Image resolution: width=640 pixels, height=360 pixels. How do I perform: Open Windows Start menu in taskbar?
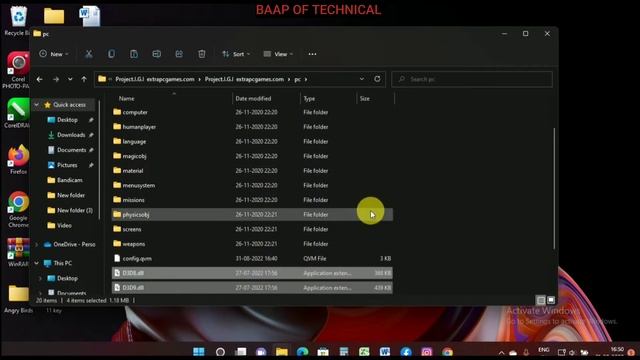coord(199,351)
